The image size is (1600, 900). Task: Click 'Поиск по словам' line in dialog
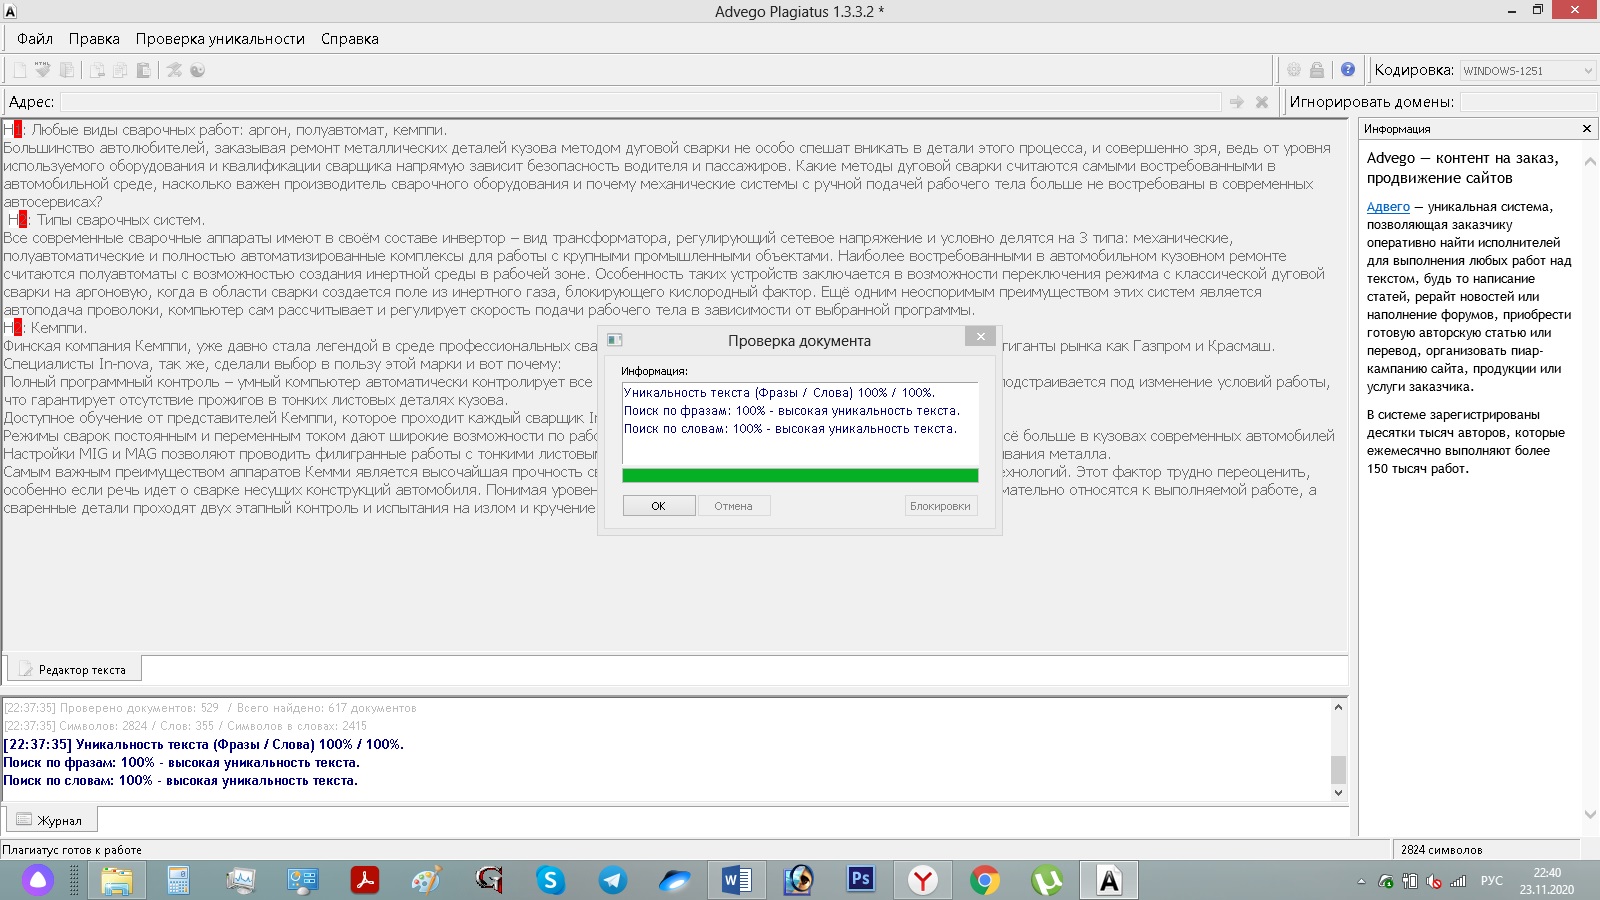point(790,429)
